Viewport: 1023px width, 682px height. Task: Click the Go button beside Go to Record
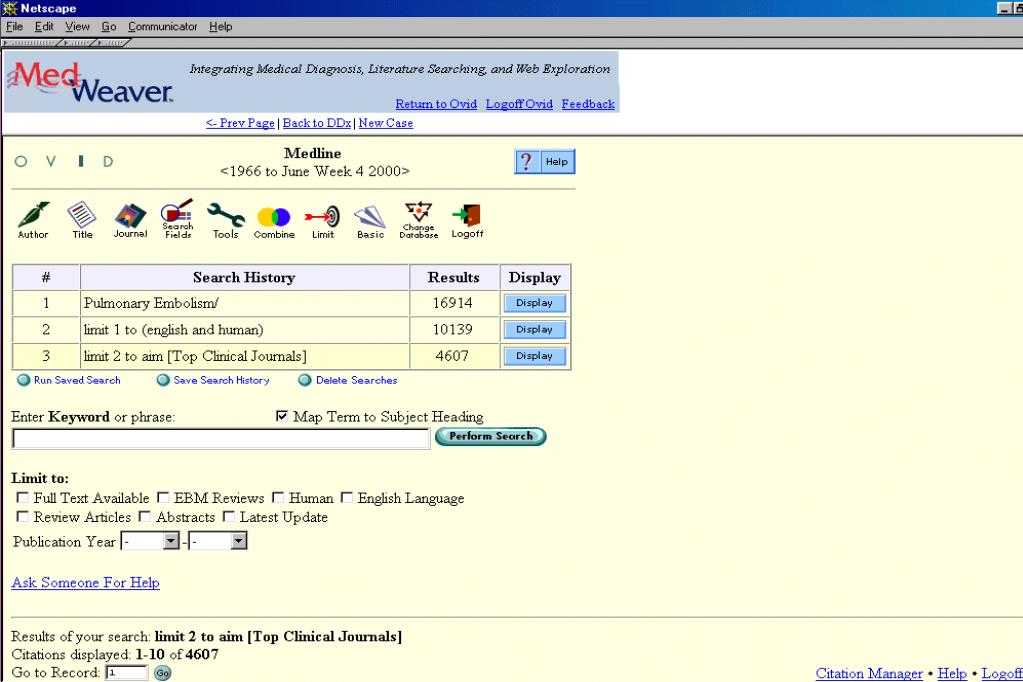[x=162, y=673]
